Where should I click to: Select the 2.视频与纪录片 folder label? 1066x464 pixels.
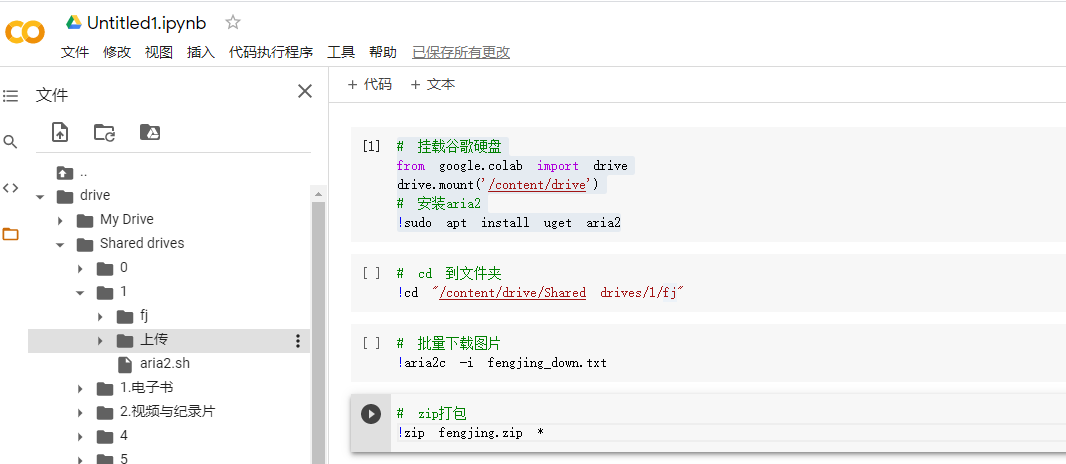coord(168,412)
